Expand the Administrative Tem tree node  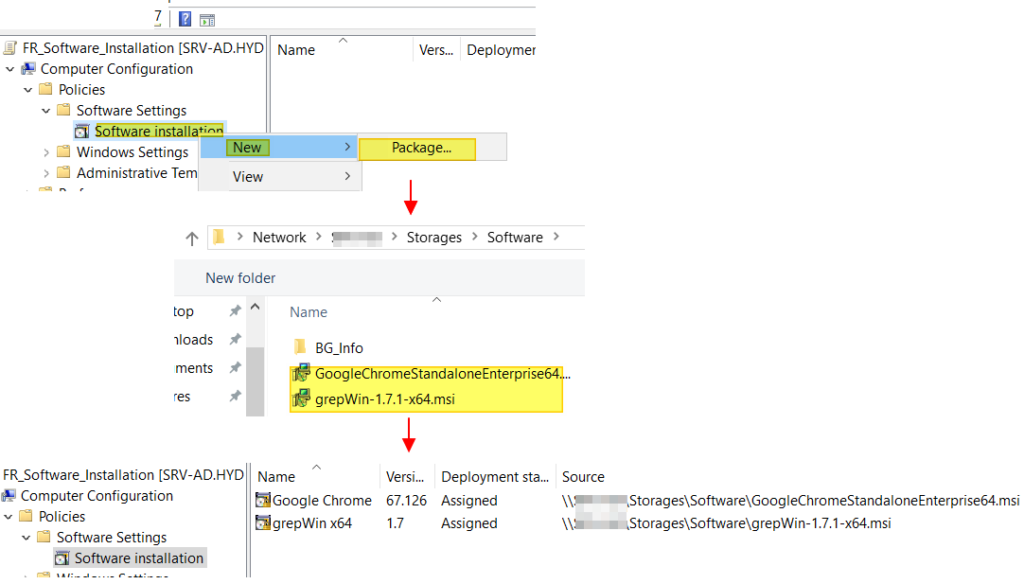coord(46,174)
